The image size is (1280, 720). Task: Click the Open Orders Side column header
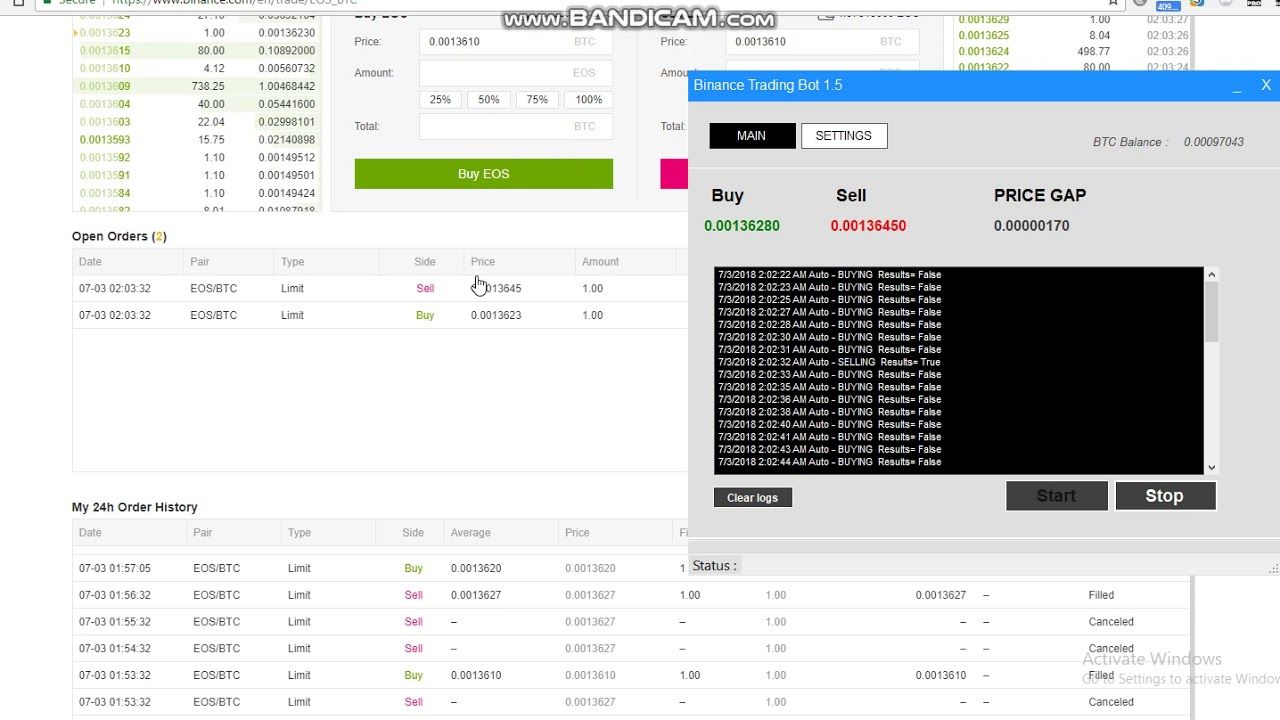(x=425, y=262)
